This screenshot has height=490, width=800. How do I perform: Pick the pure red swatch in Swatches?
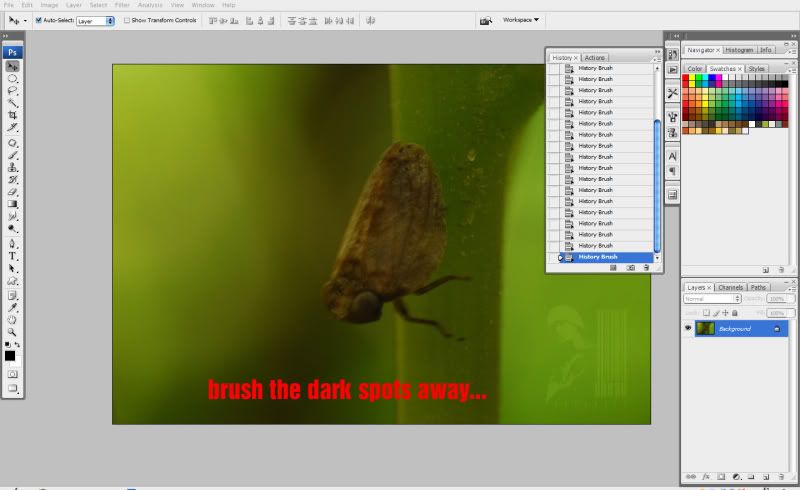pos(686,78)
